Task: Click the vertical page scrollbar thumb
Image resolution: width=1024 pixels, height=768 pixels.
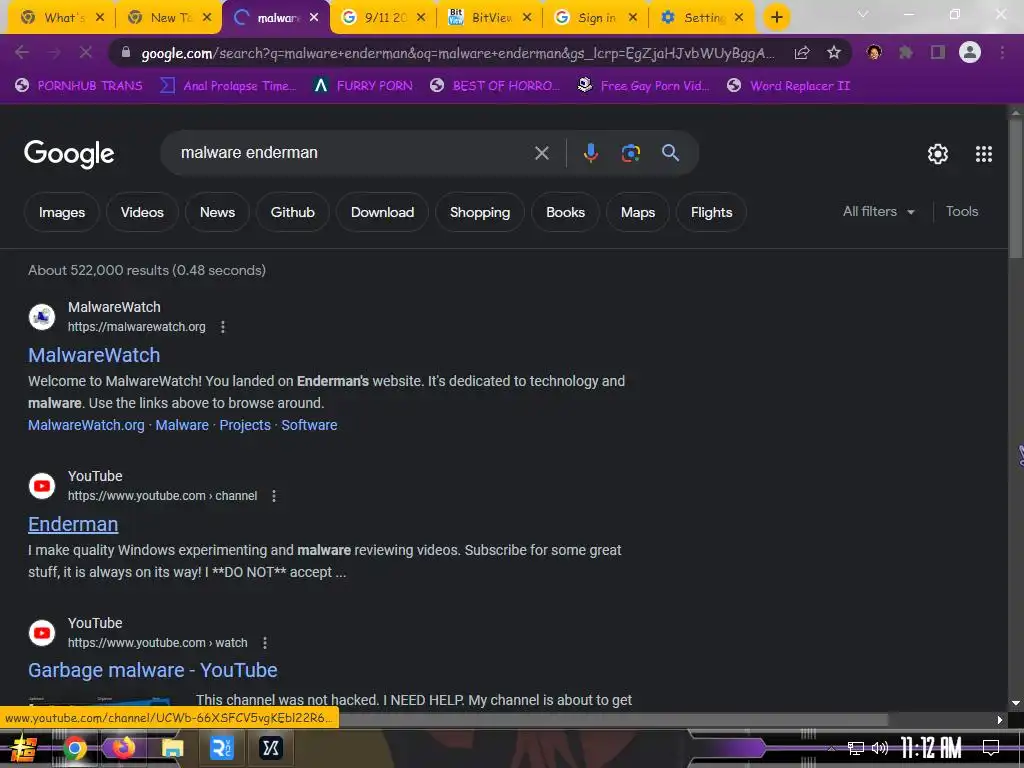Action: click(1016, 189)
